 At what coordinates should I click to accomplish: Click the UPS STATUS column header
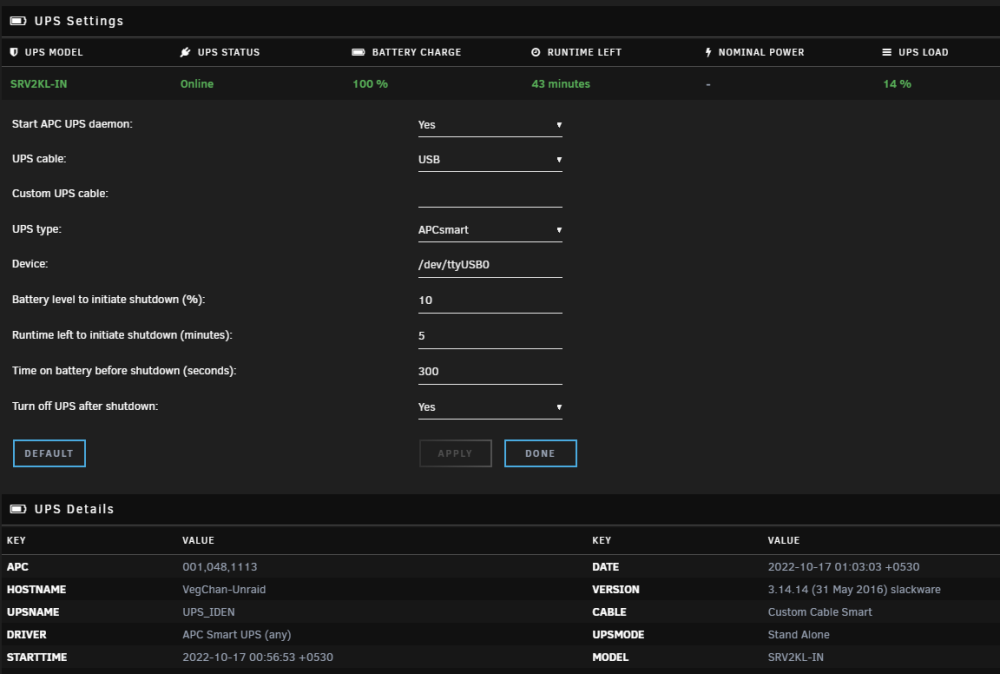[228, 52]
